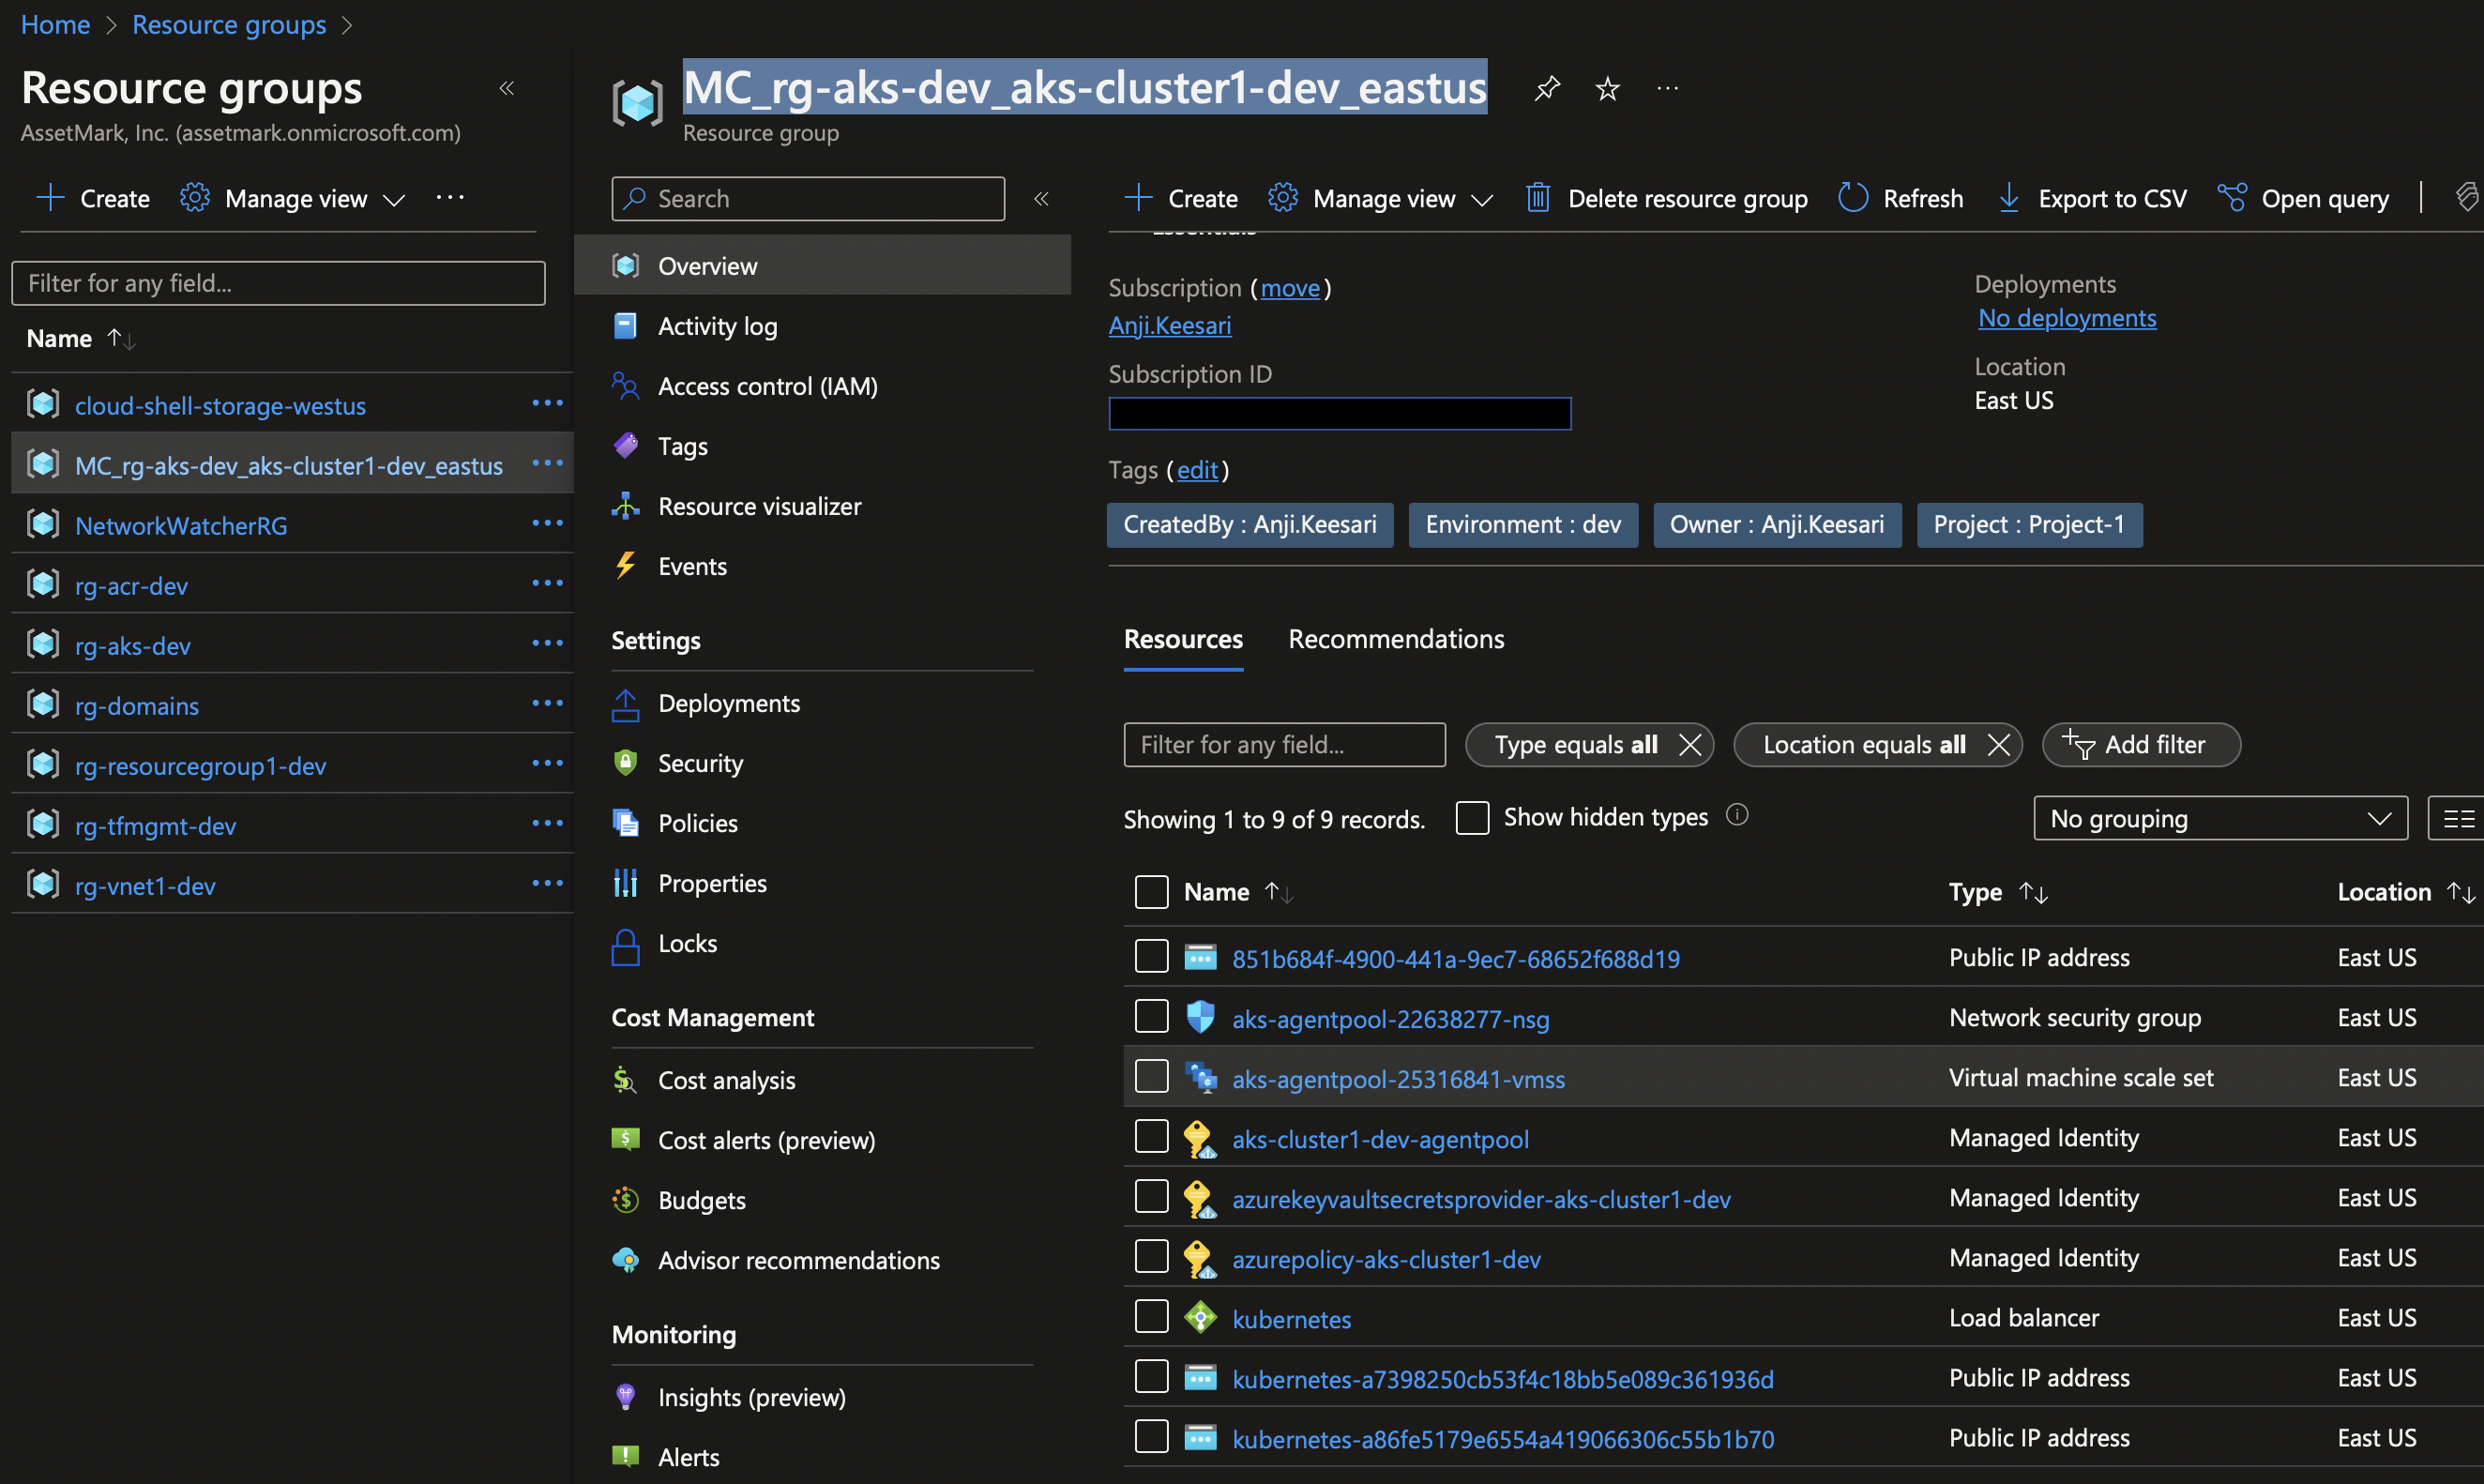Sort the resources table by Location
Viewport: 2484px width, 1484px height.
coord(2461,892)
